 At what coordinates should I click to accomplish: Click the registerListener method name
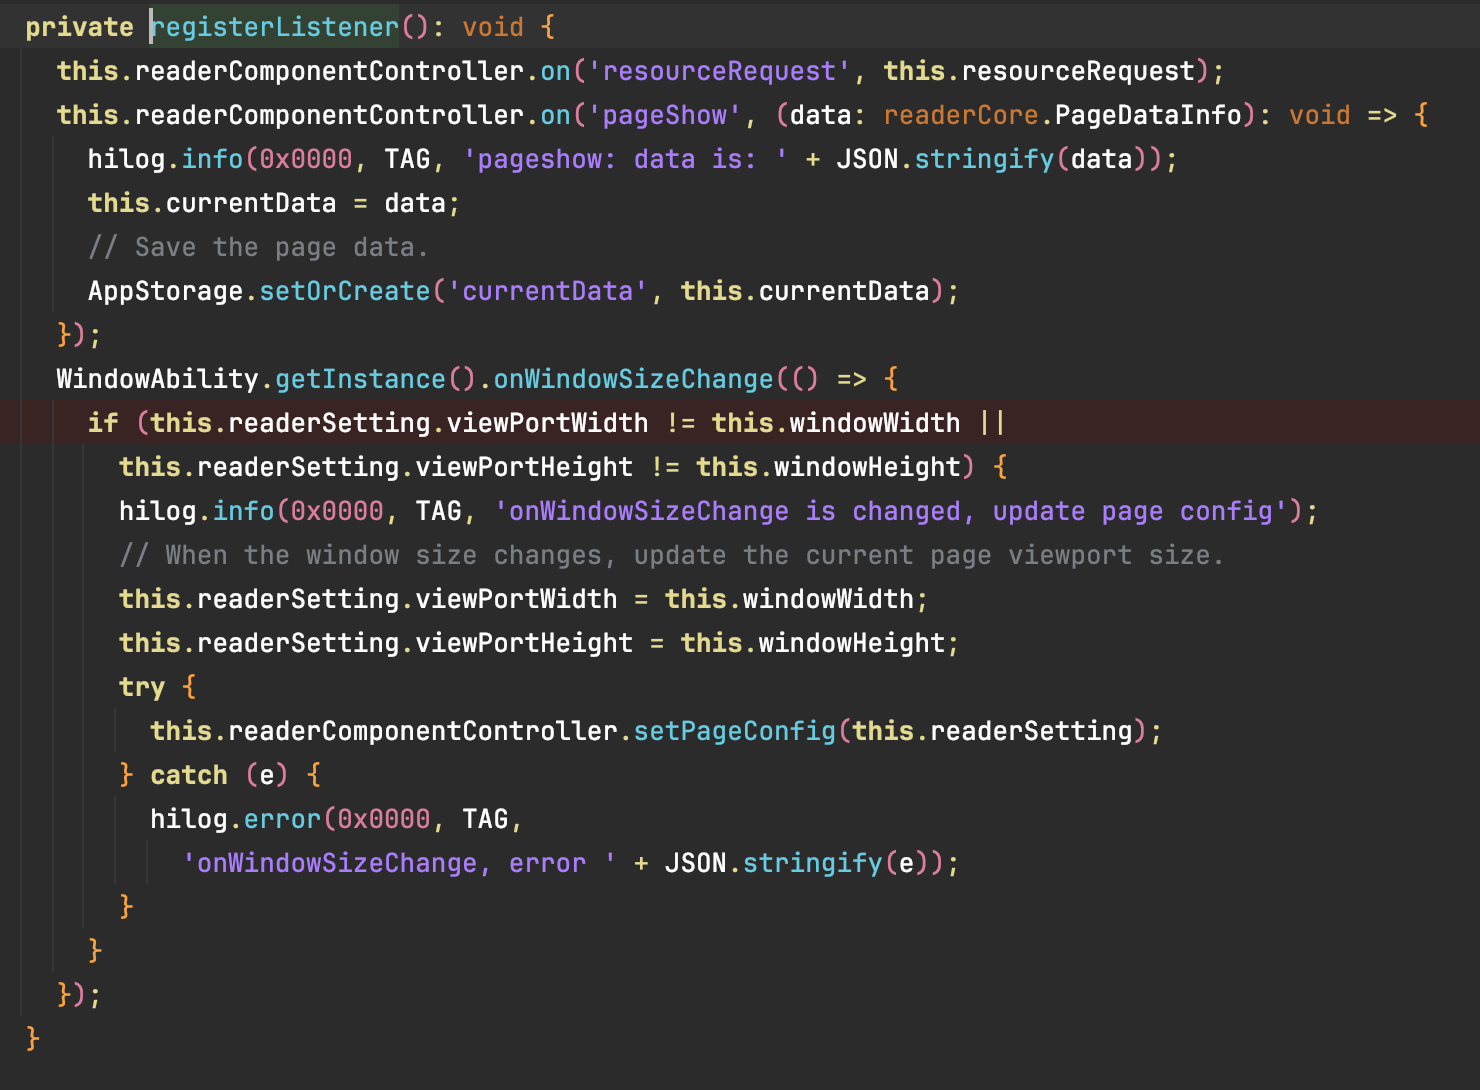tap(275, 27)
